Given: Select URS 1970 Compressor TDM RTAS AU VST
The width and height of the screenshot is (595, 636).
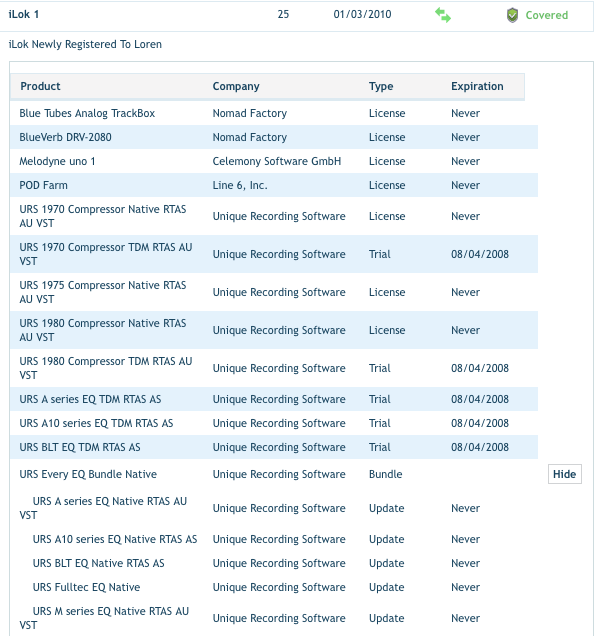Looking at the screenshot, I should (x=105, y=254).
